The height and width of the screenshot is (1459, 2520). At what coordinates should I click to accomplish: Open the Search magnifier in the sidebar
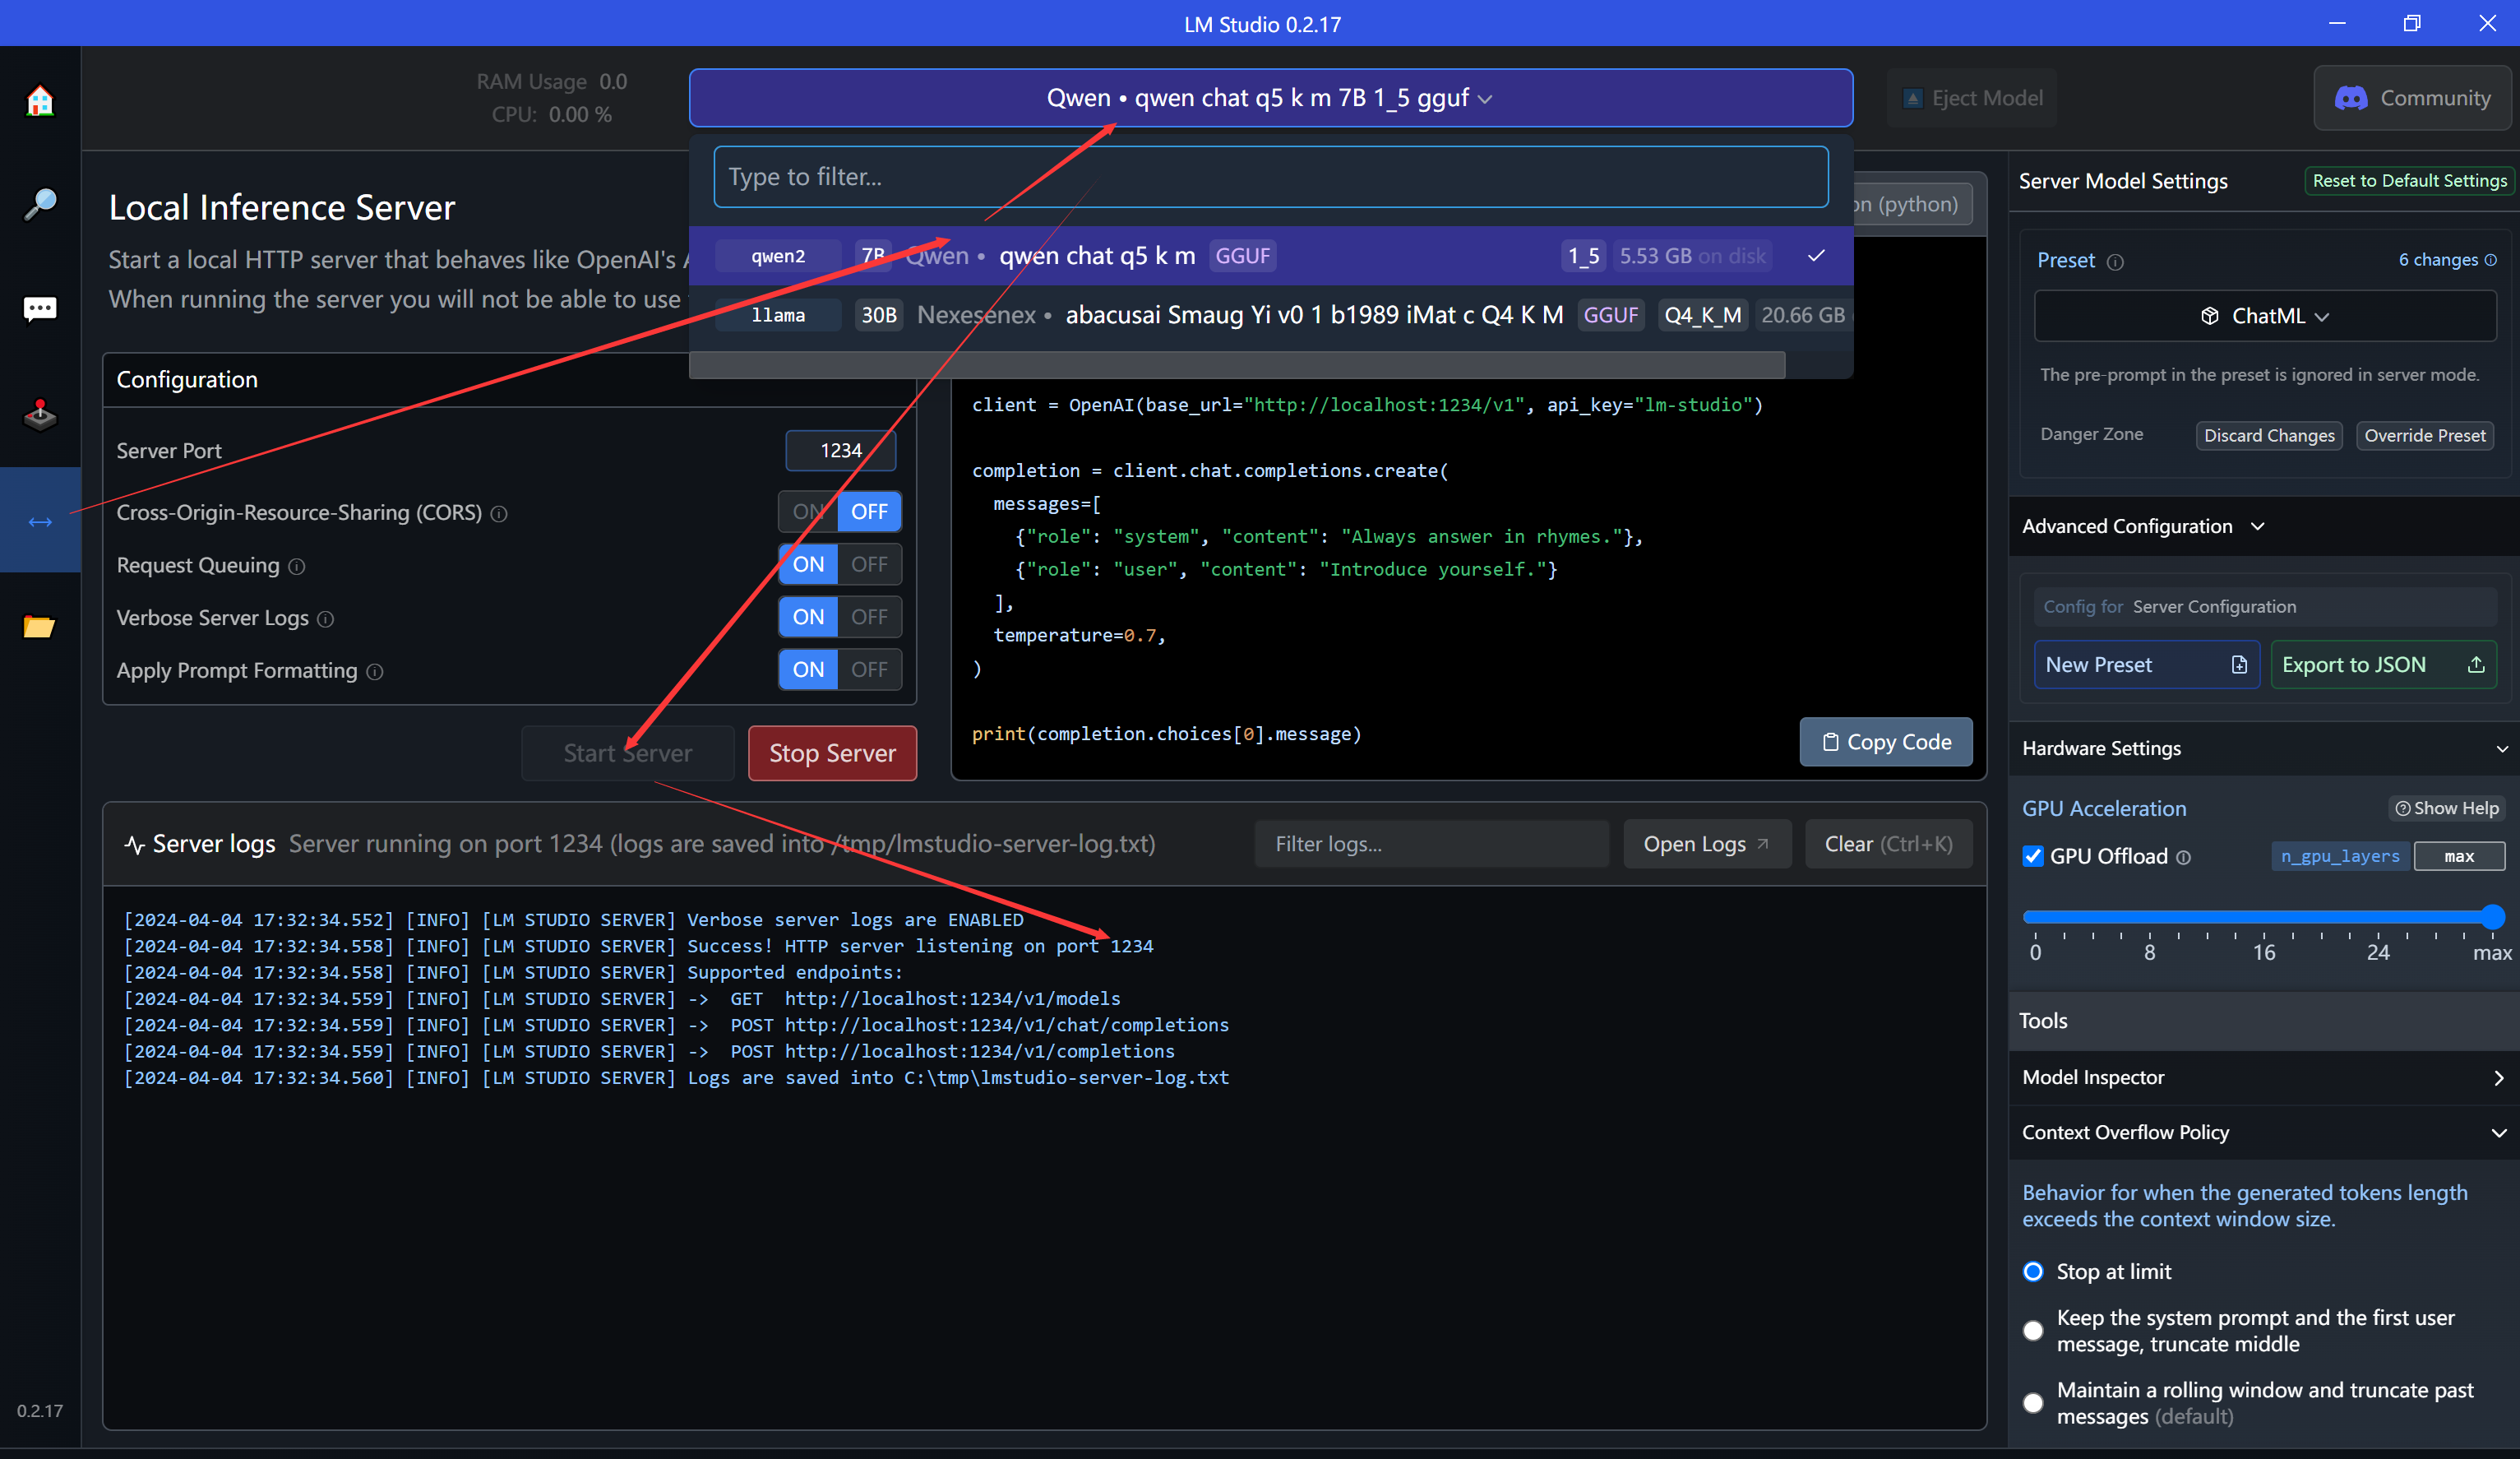pyautogui.click(x=40, y=204)
